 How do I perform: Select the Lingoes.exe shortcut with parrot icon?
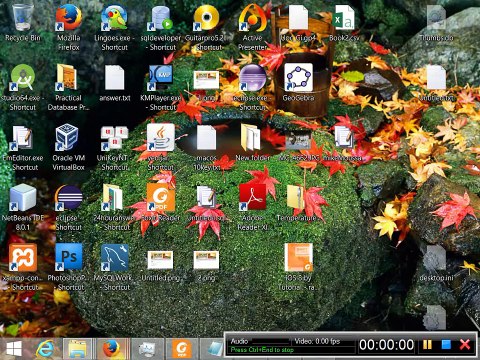tap(114, 17)
